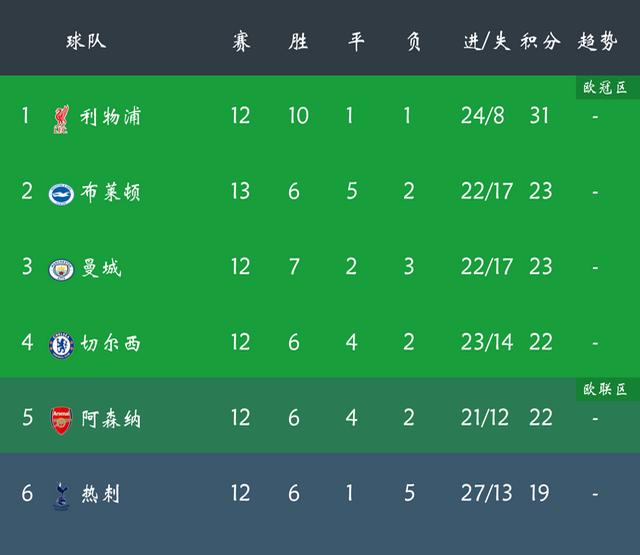Select the 切尔西 team name

[110, 344]
